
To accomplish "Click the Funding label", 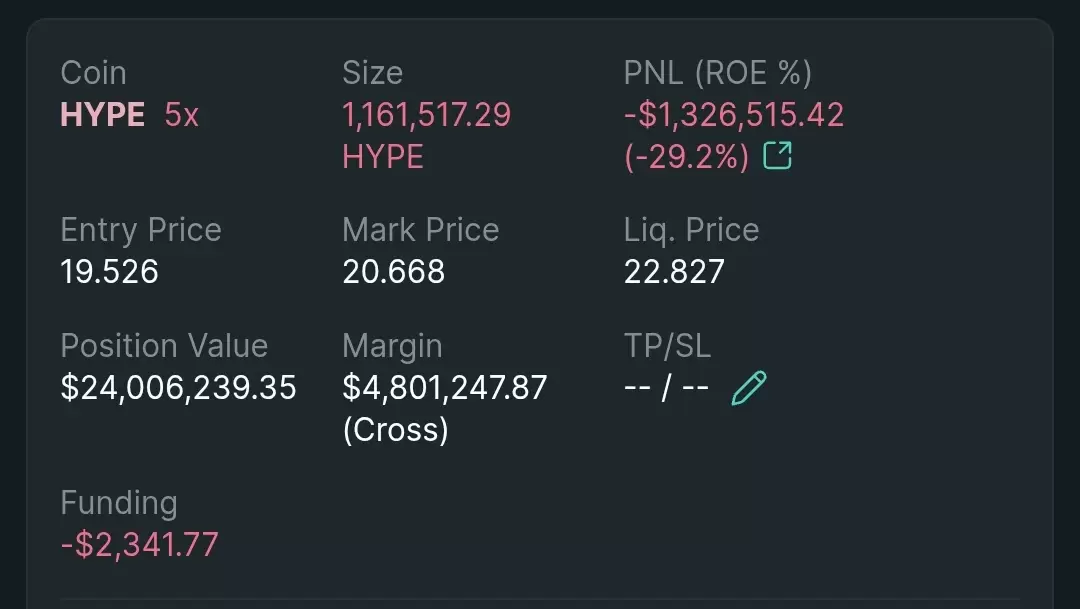I will coord(118,503).
